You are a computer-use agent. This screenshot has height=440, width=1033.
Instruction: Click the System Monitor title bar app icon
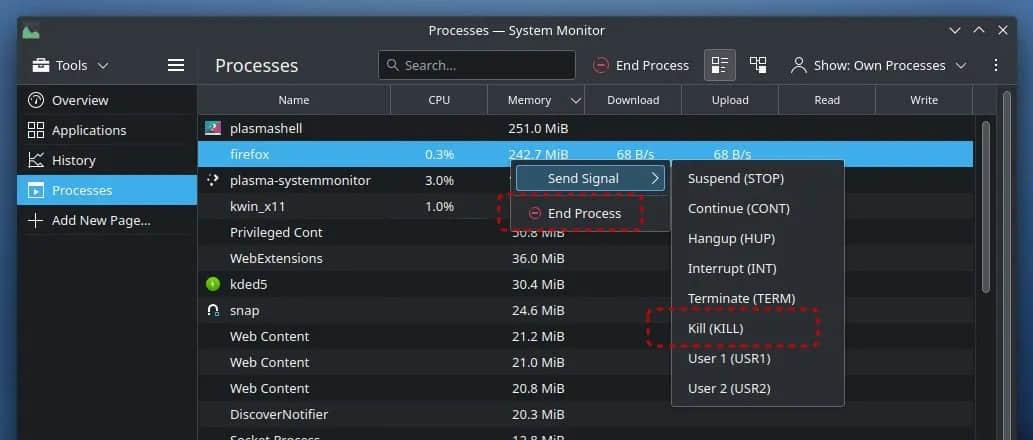[x=31, y=31]
